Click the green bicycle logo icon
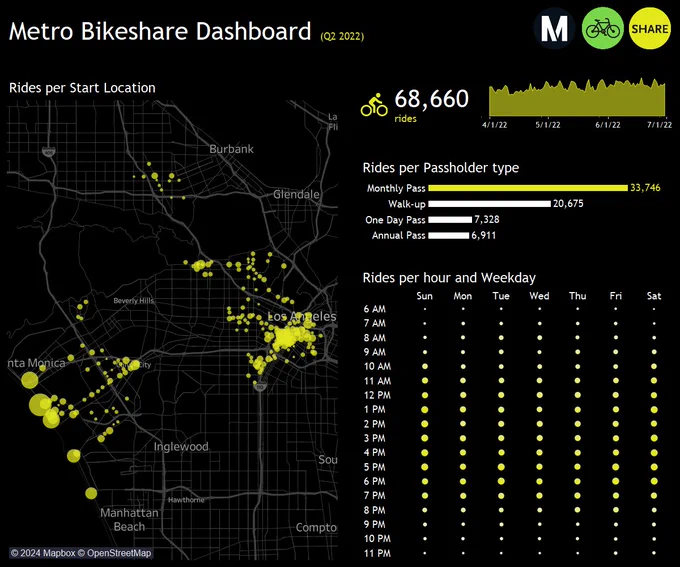 602,29
